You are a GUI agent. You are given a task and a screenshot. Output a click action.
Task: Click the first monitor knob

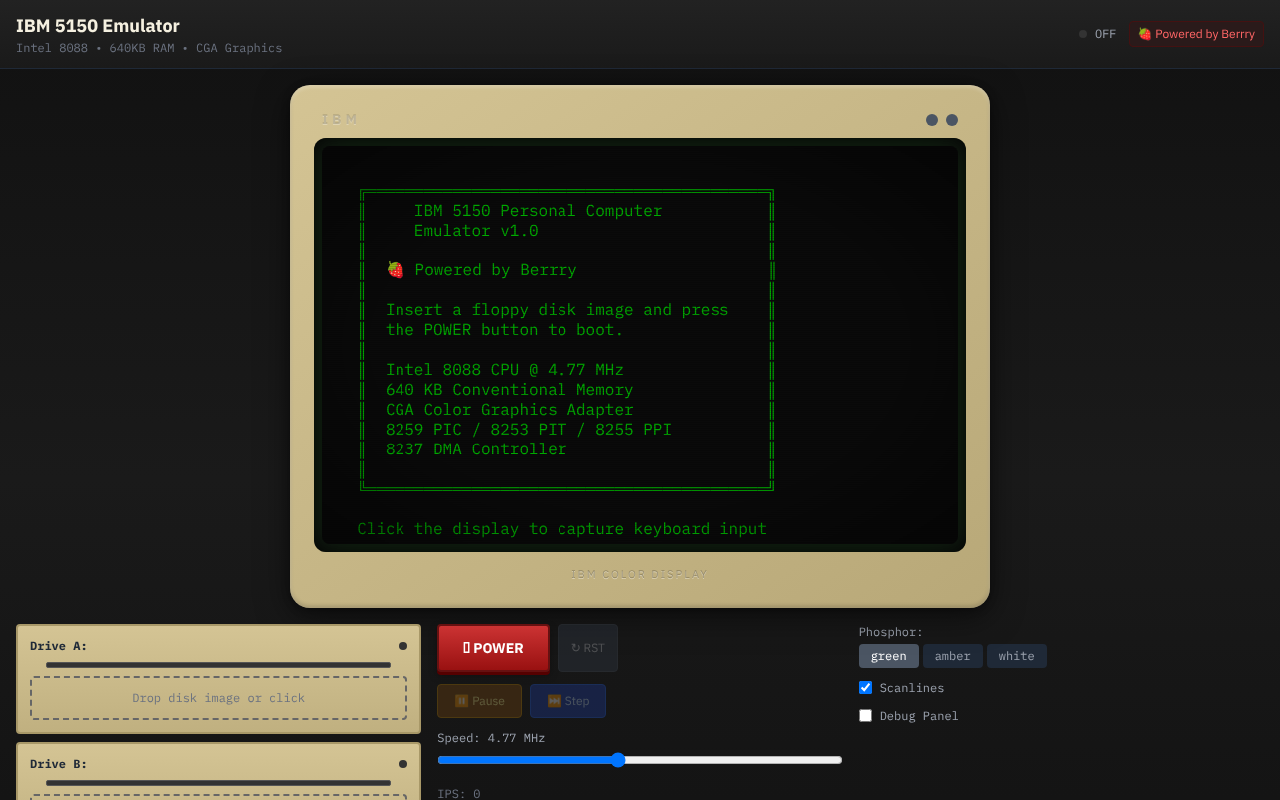pyautogui.click(x=932, y=120)
